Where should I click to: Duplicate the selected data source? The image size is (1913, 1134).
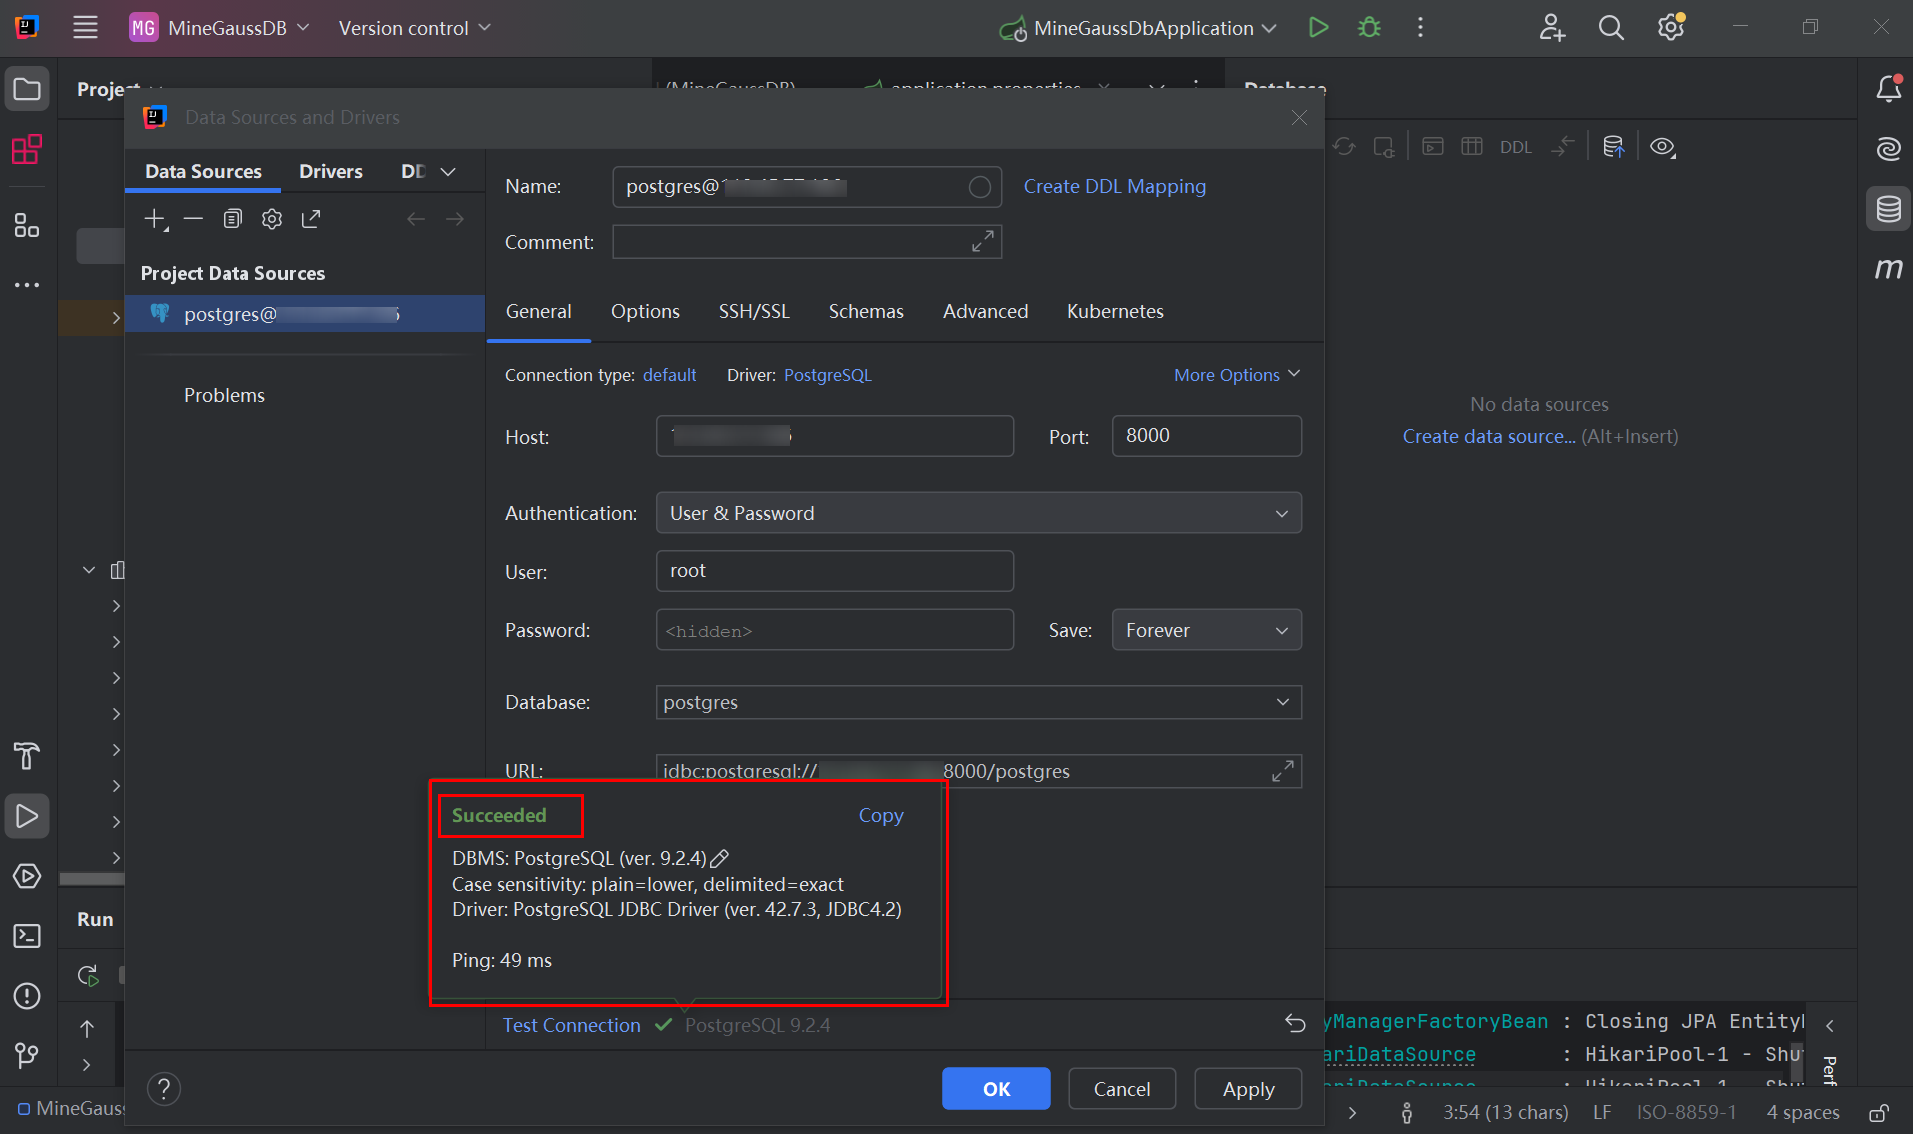click(233, 219)
